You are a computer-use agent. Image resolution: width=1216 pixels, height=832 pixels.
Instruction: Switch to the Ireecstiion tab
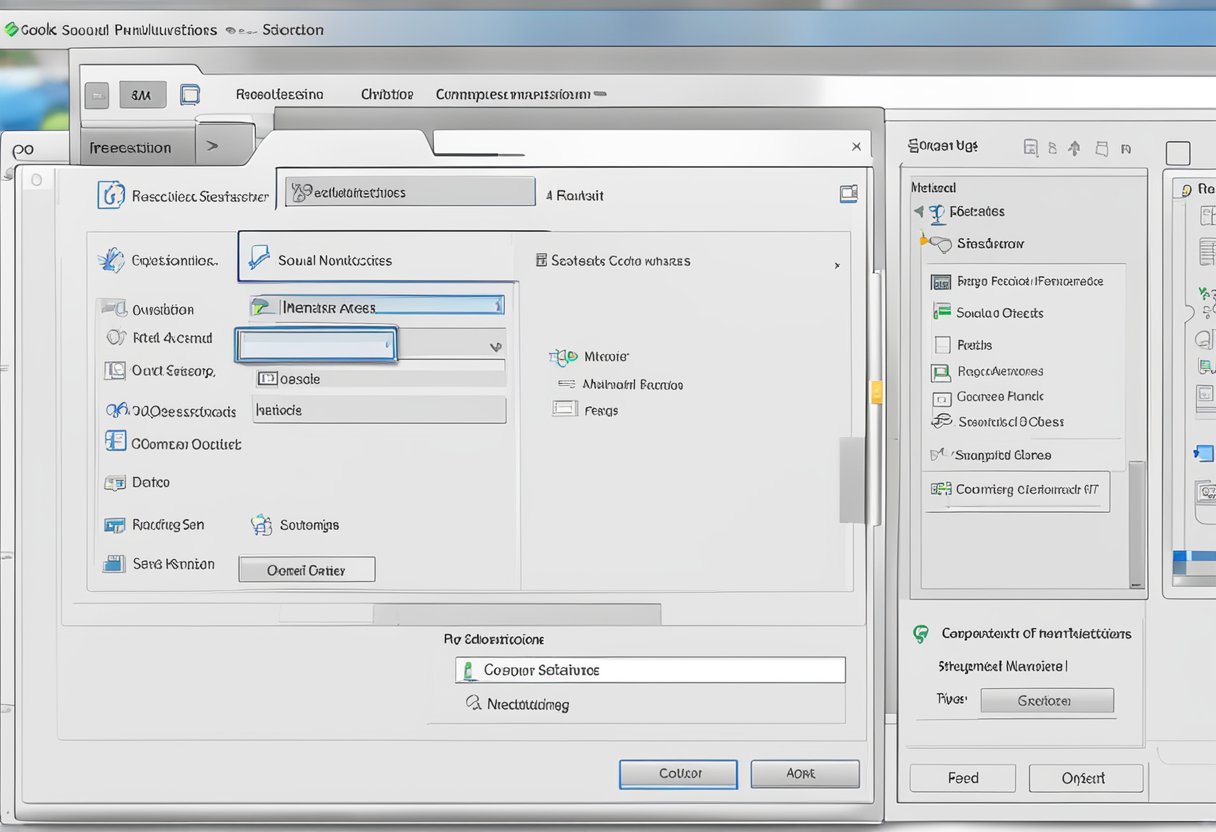(x=130, y=148)
